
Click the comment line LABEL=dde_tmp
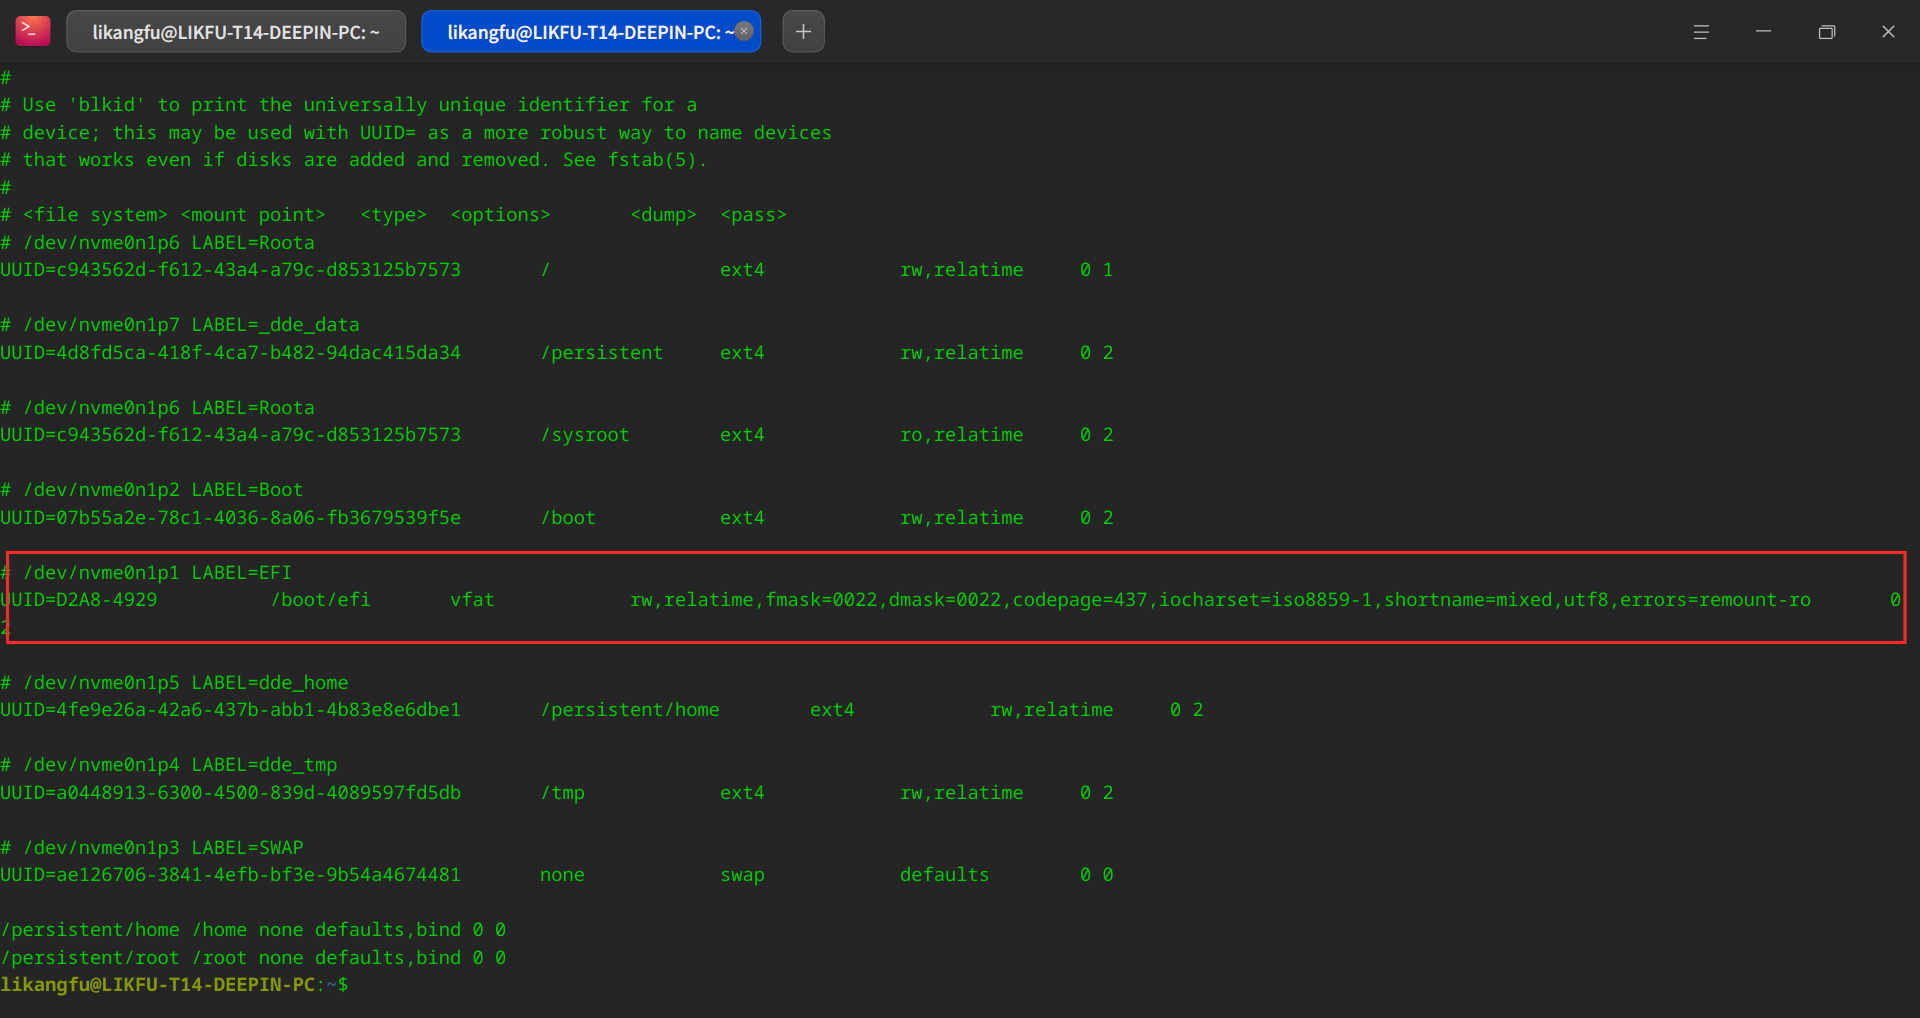tap(169, 765)
